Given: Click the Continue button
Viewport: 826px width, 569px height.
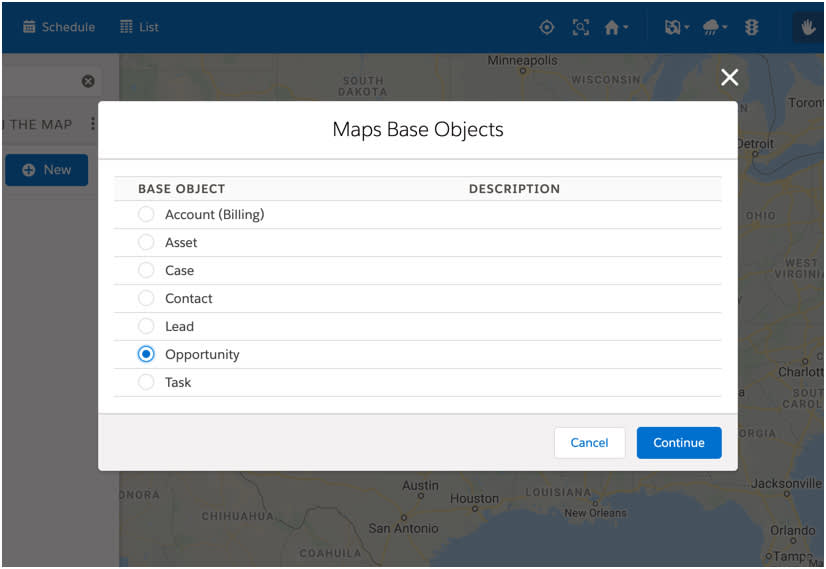Looking at the screenshot, I should 678,443.
